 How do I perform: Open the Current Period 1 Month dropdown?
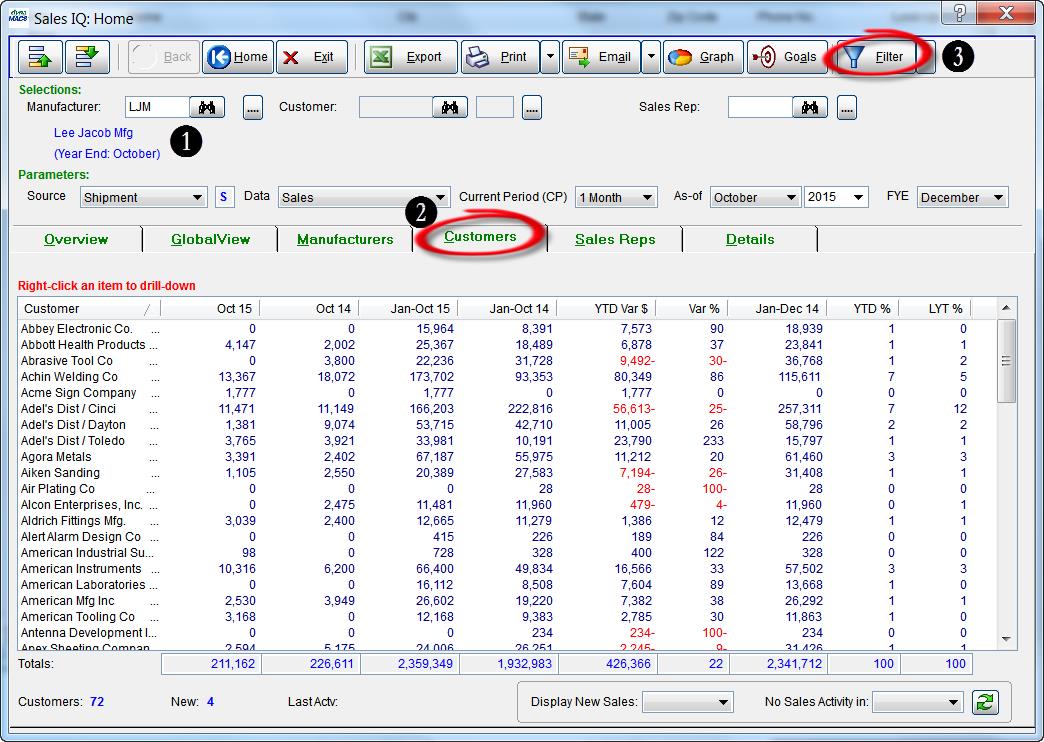coord(616,197)
